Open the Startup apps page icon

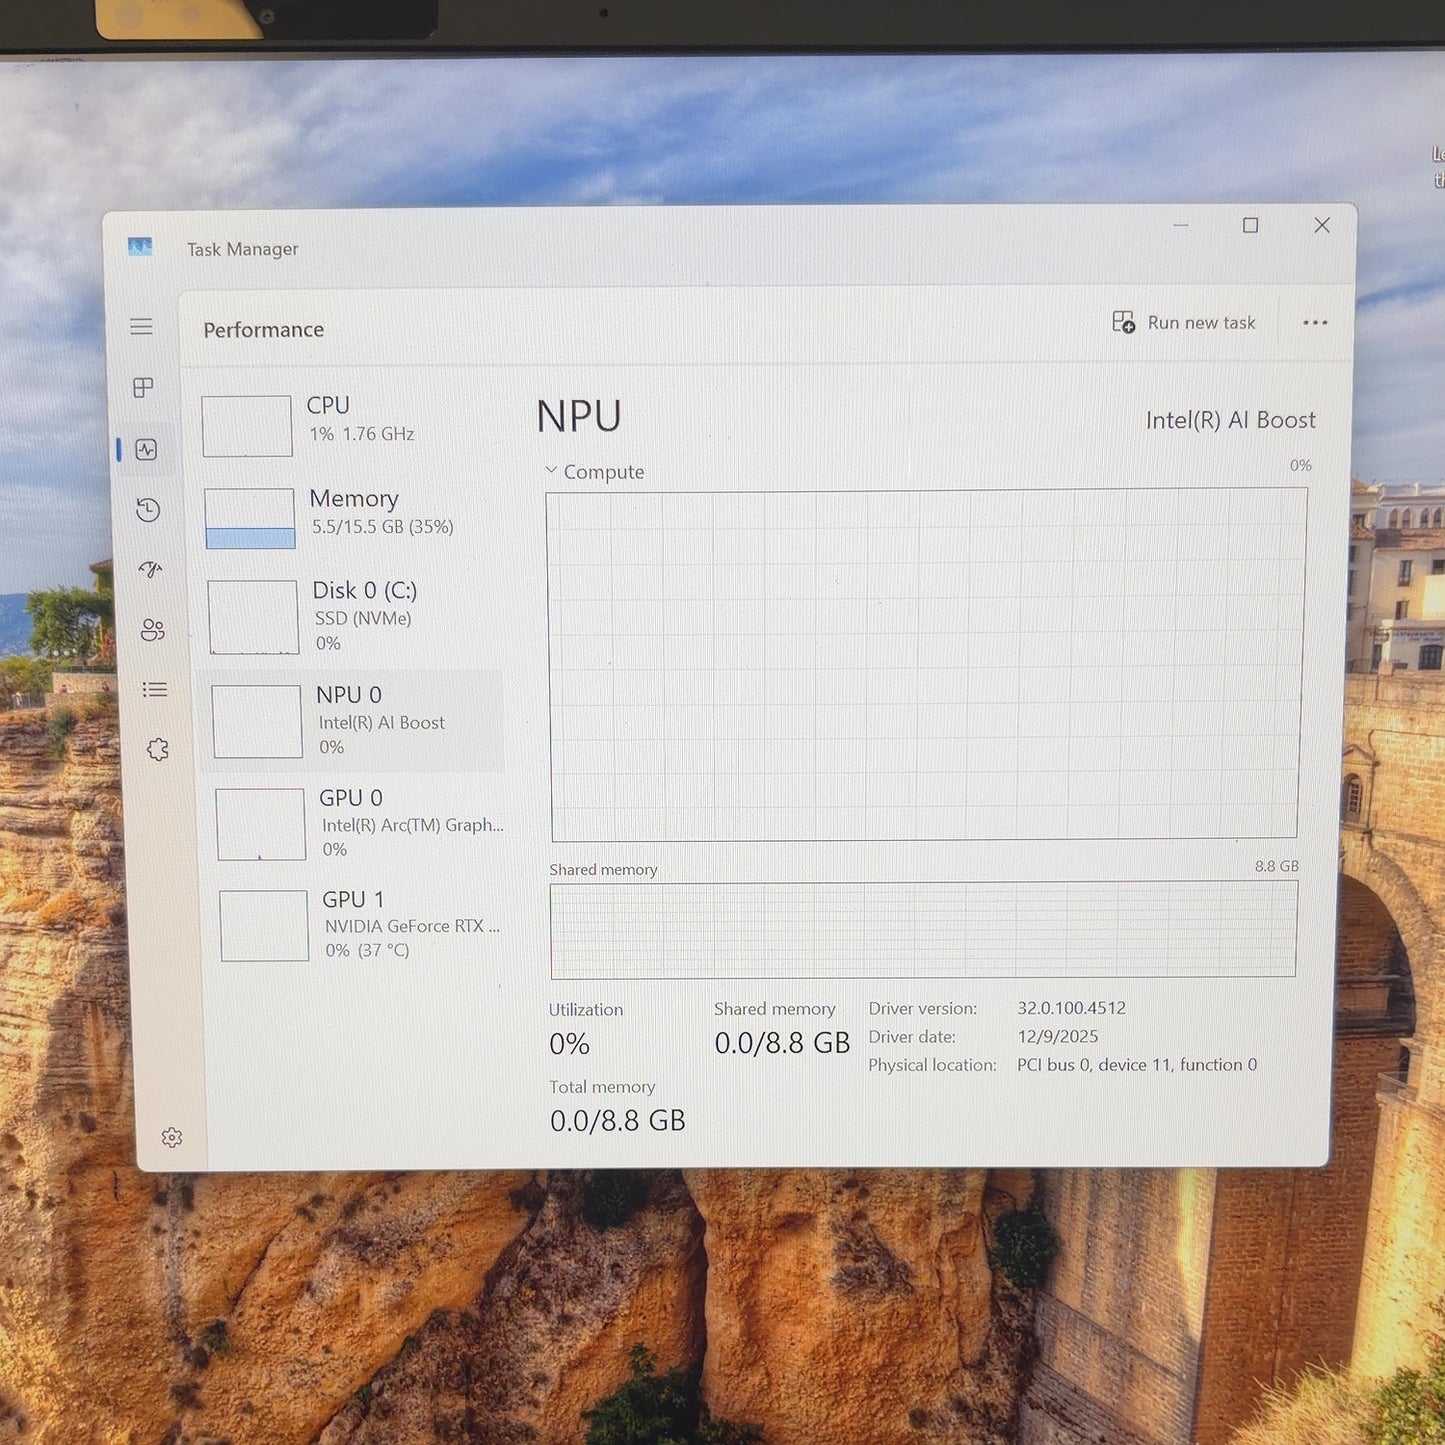click(x=150, y=570)
